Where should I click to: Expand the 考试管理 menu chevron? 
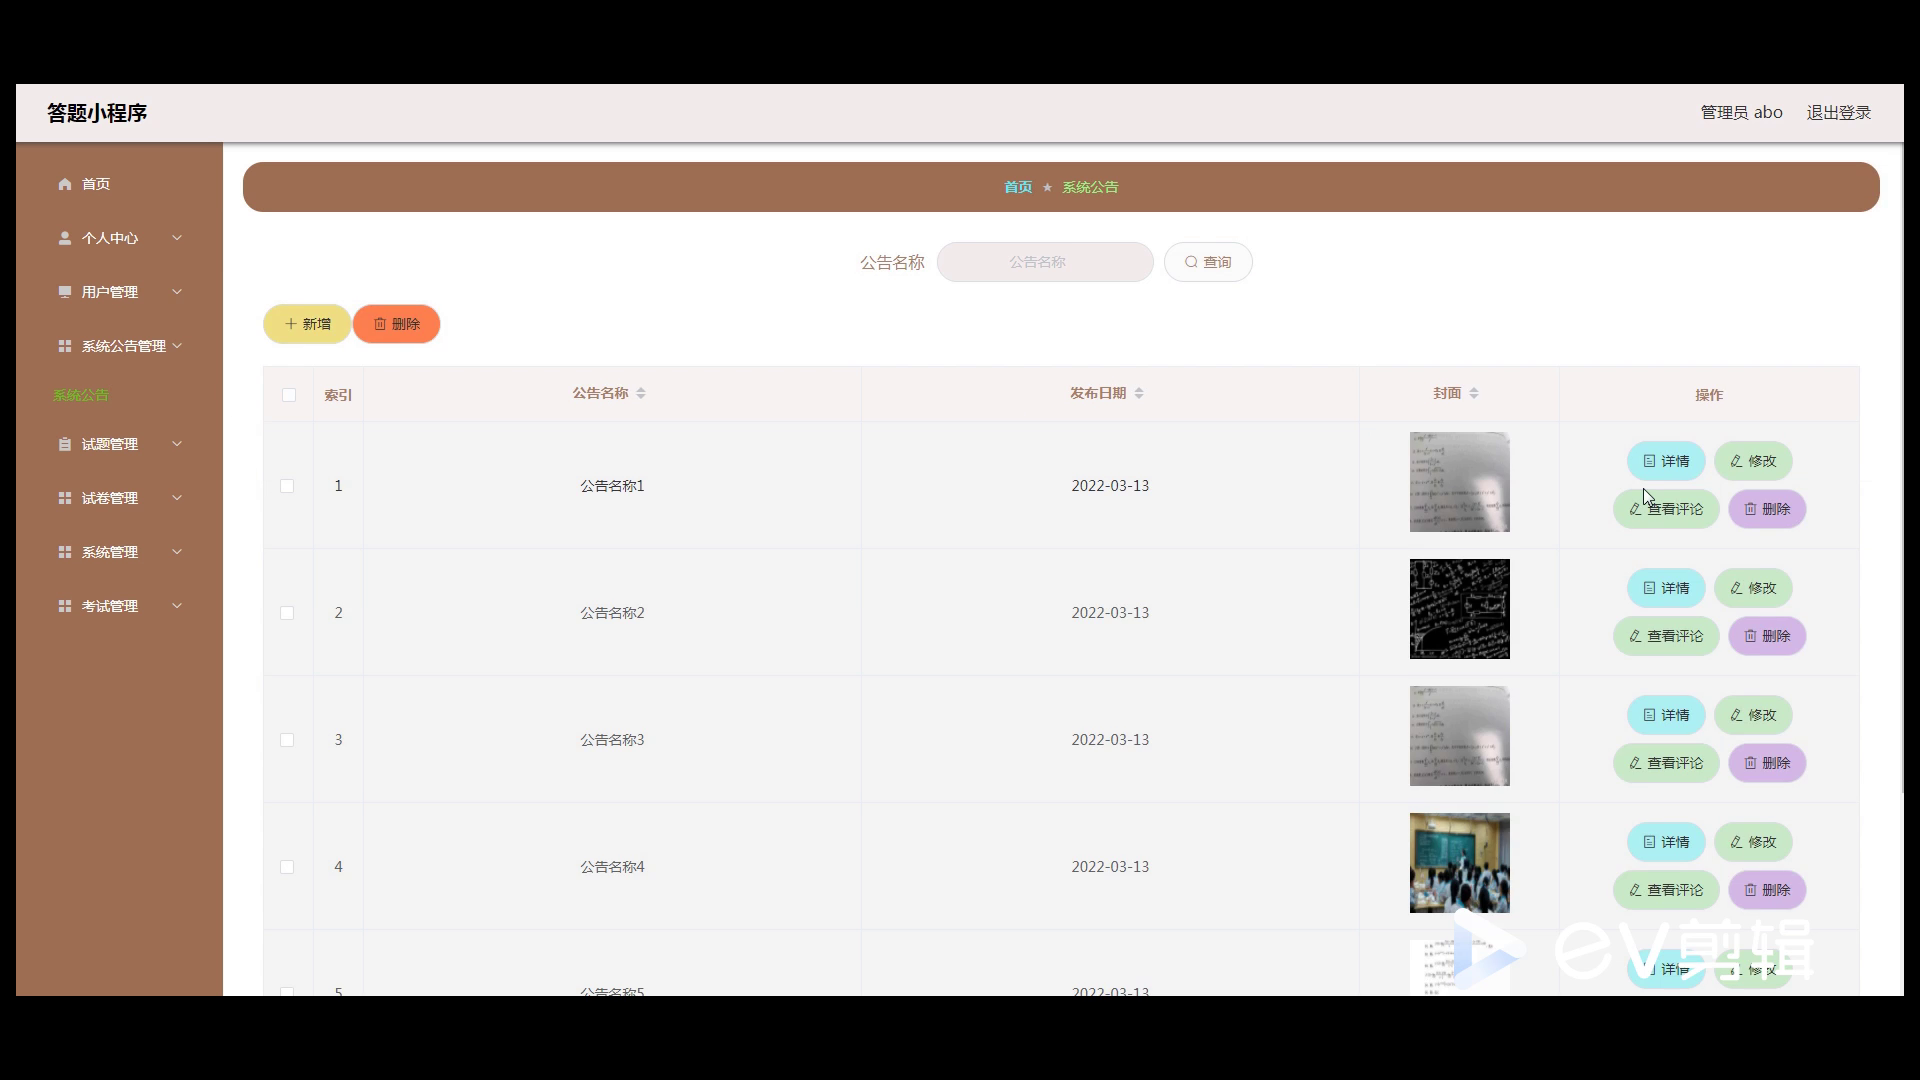pos(177,606)
